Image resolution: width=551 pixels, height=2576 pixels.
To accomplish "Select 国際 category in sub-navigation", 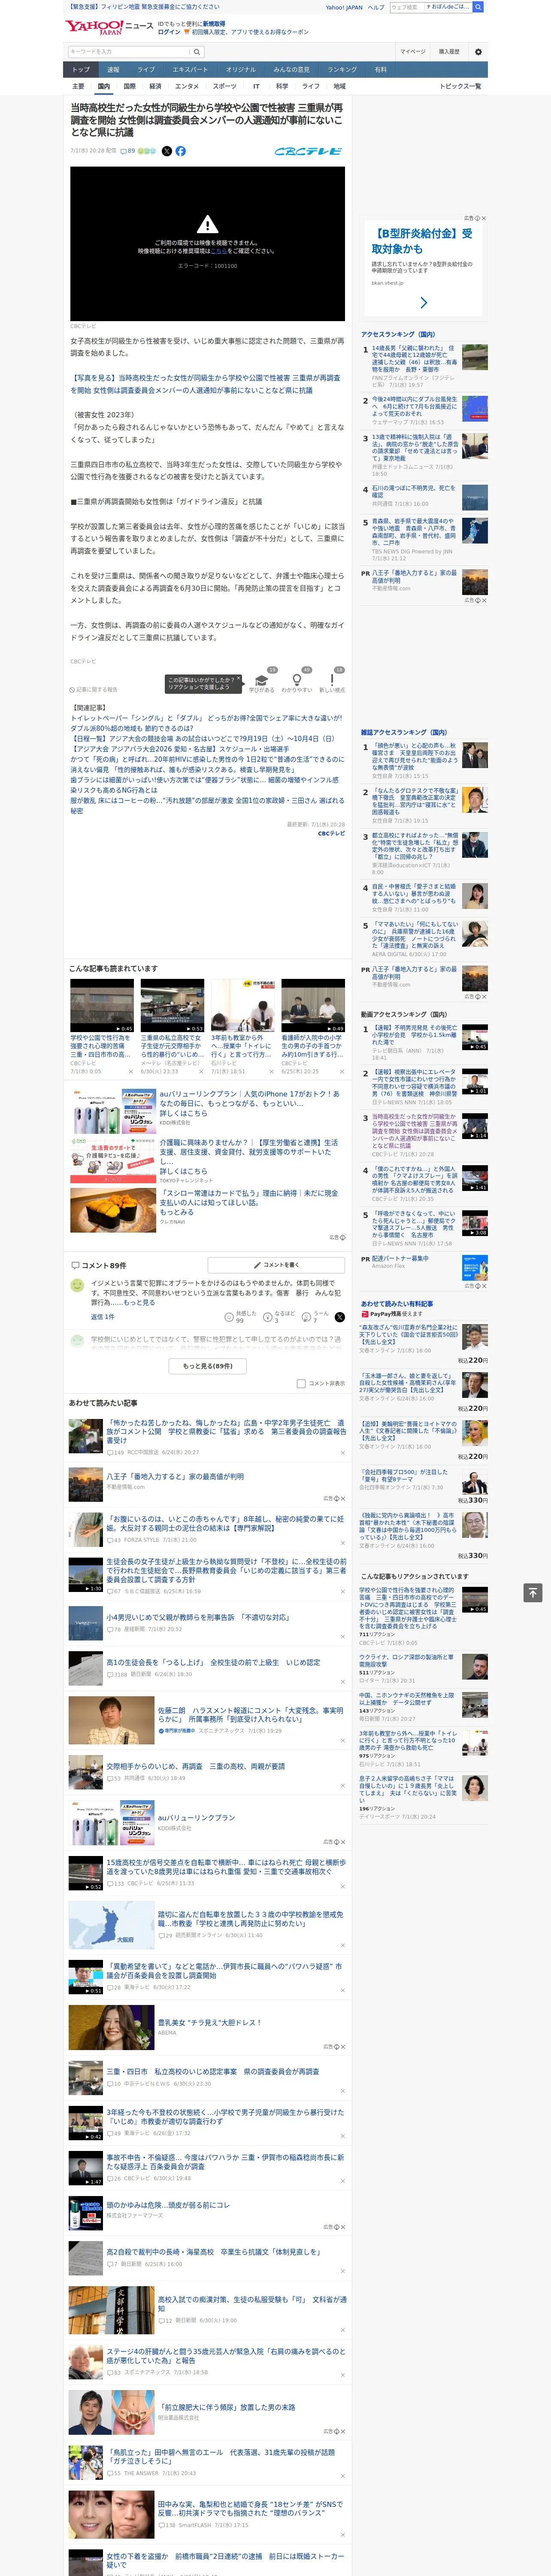I will 129,86.
